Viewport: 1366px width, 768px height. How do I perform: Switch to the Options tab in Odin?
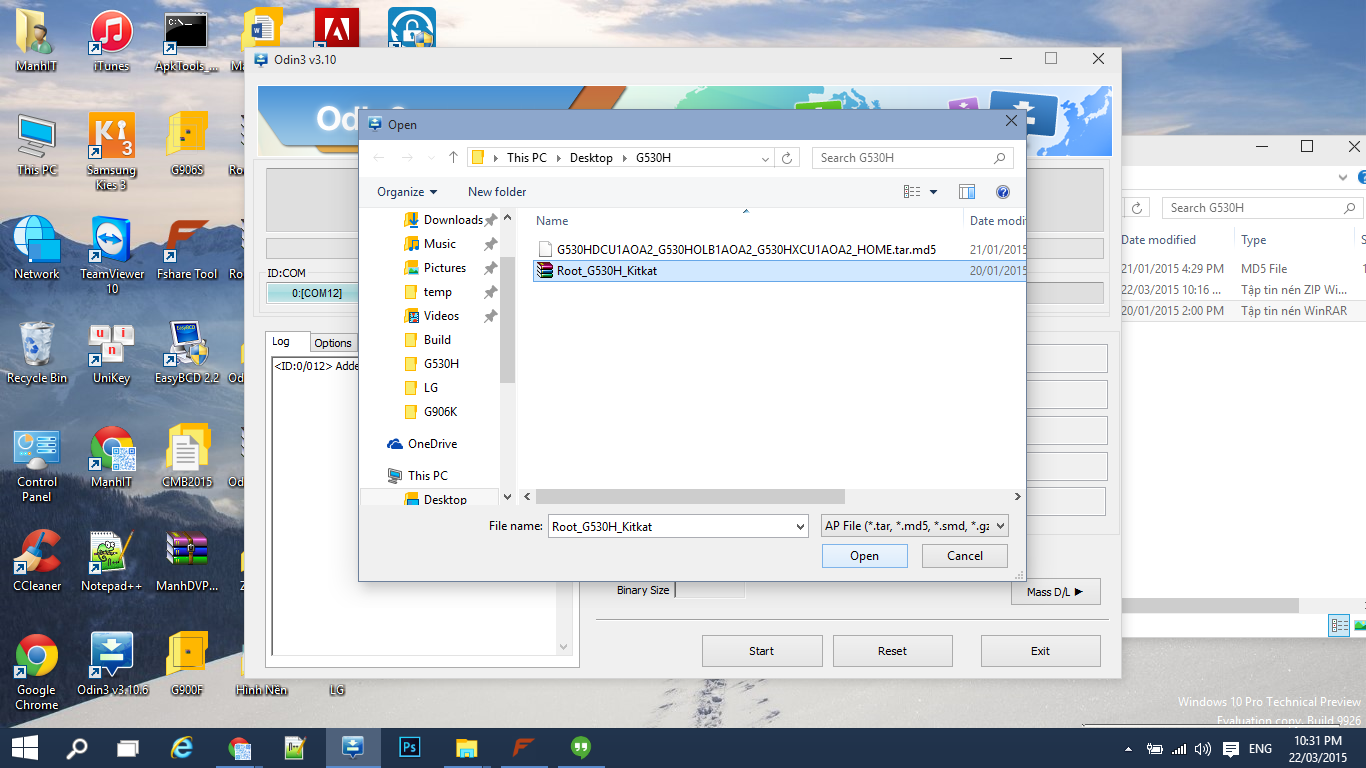[x=333, y=343]
